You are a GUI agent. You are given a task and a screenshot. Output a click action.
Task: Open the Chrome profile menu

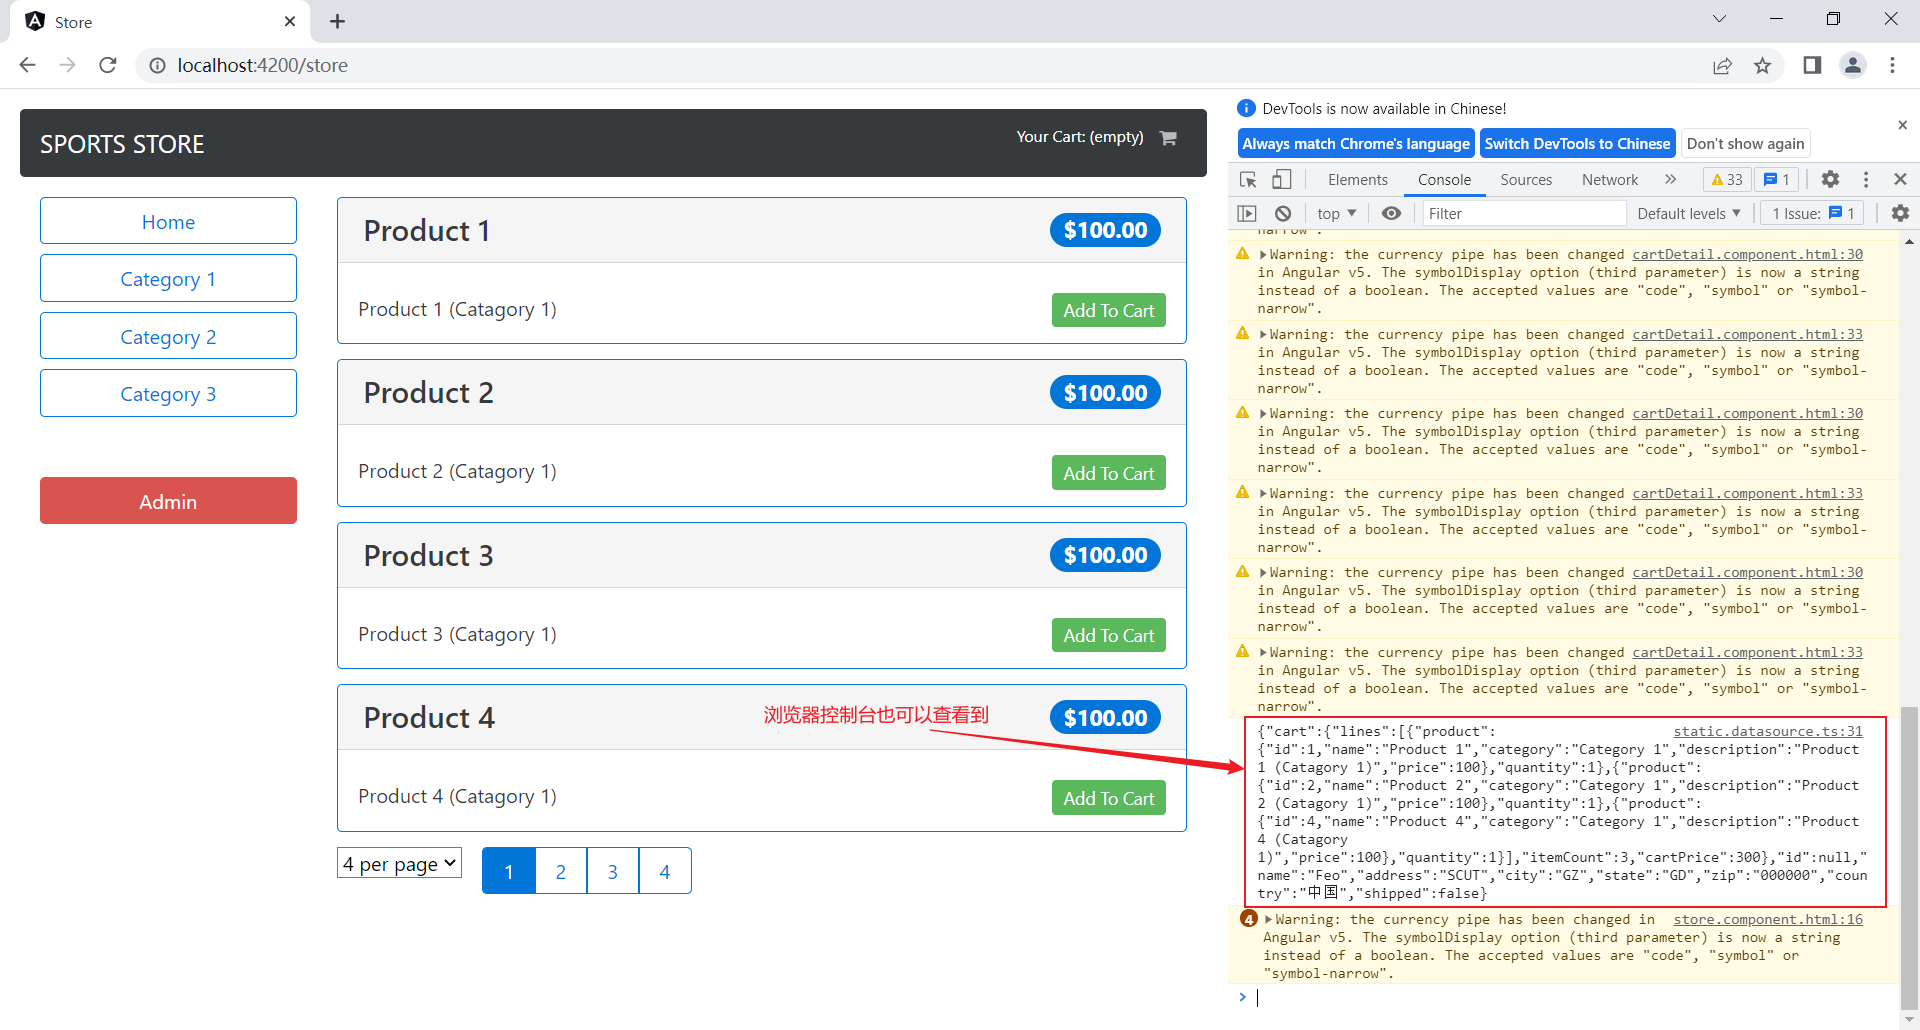tap(1853, 65)
